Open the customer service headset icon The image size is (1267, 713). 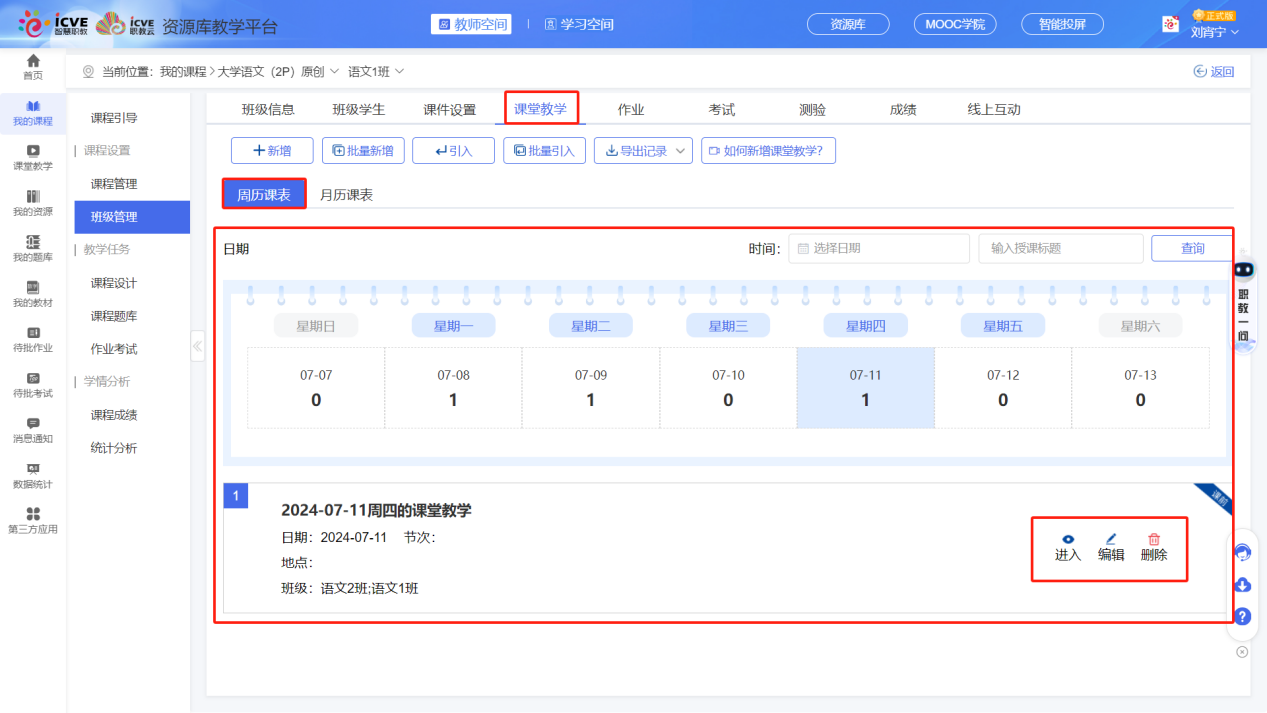click(x=1242, y=551)
